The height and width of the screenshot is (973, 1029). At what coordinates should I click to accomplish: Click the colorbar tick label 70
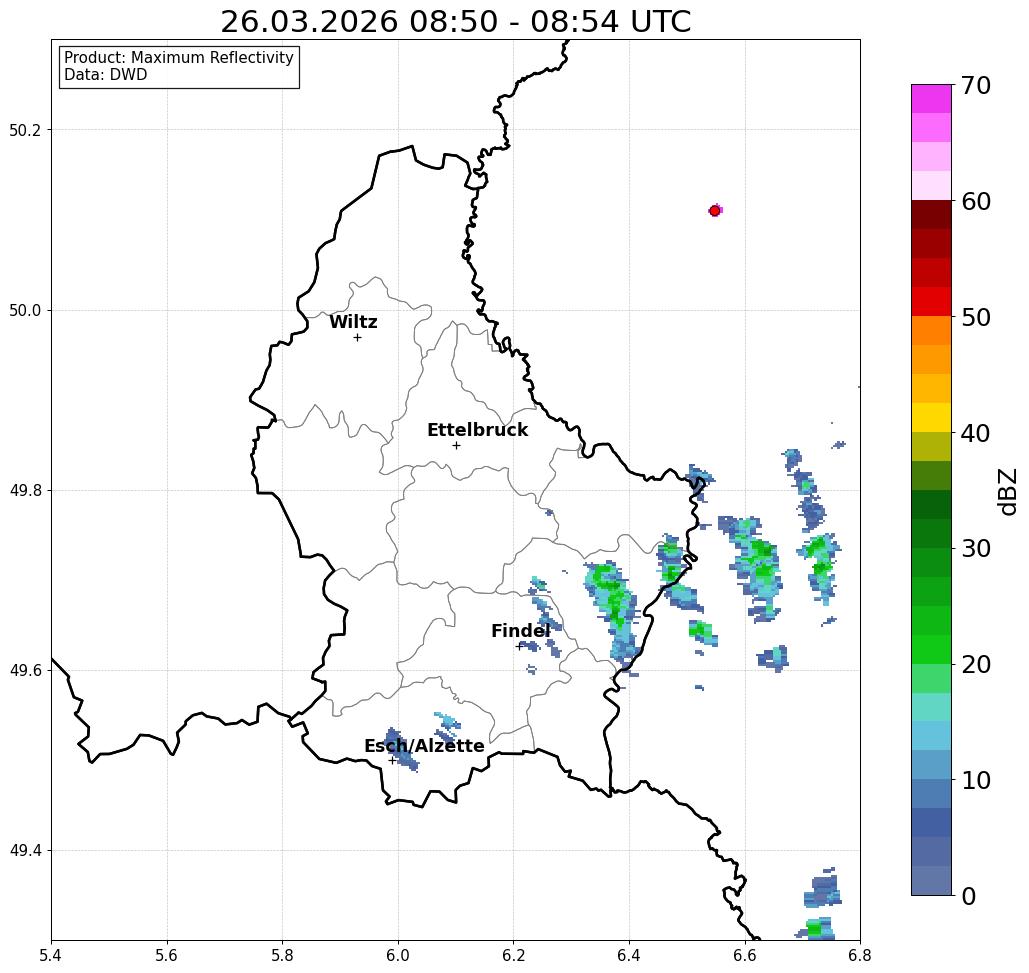click(x=975, y=85)
